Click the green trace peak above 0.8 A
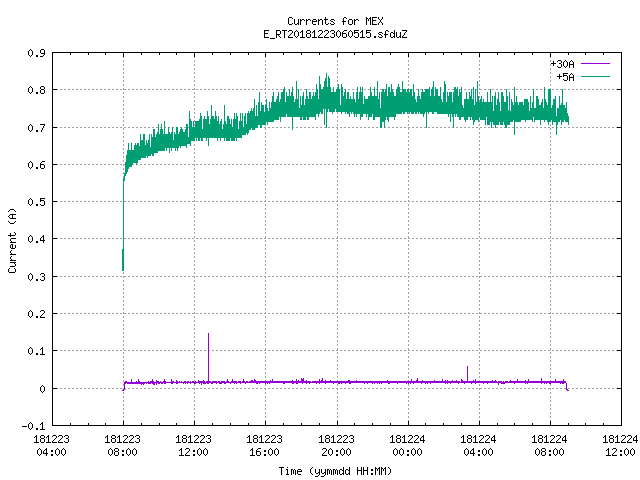This screenshot has height=480, width=640. (327, 80)
